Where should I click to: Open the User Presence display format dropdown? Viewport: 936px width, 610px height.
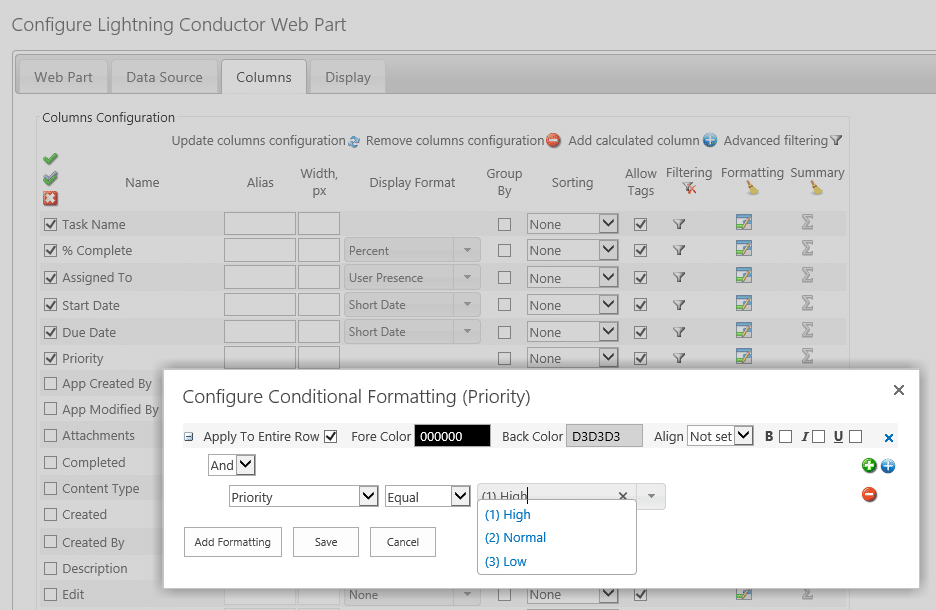[x=412, y=277]
